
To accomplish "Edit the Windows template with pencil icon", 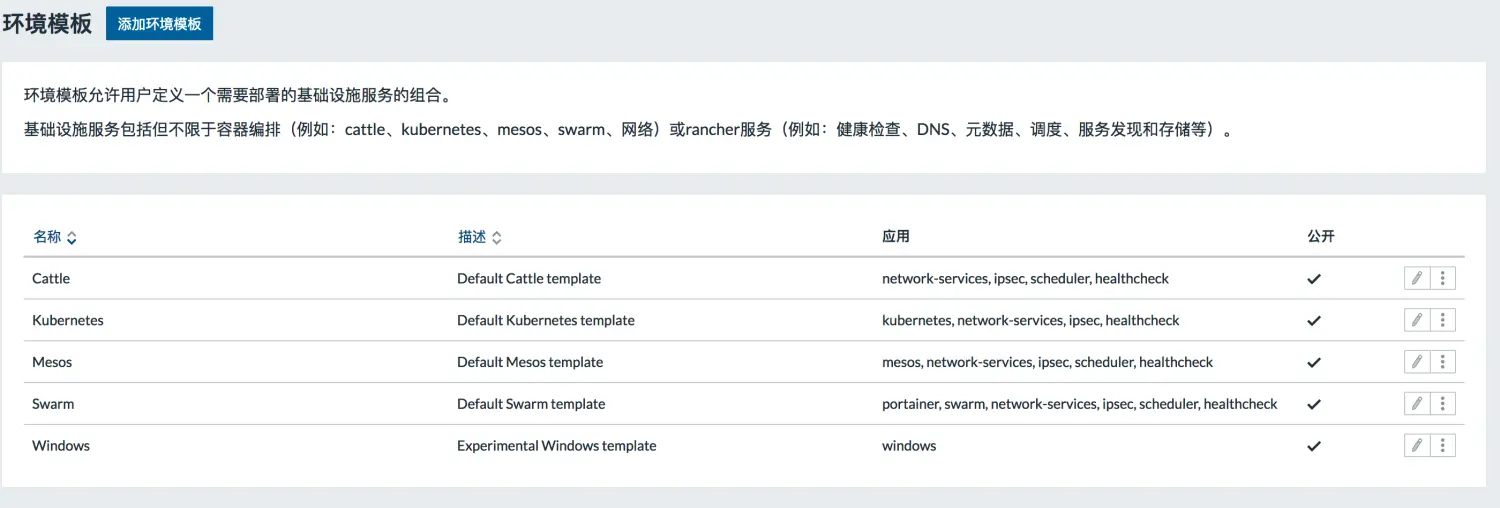I will click(1417, 446).
